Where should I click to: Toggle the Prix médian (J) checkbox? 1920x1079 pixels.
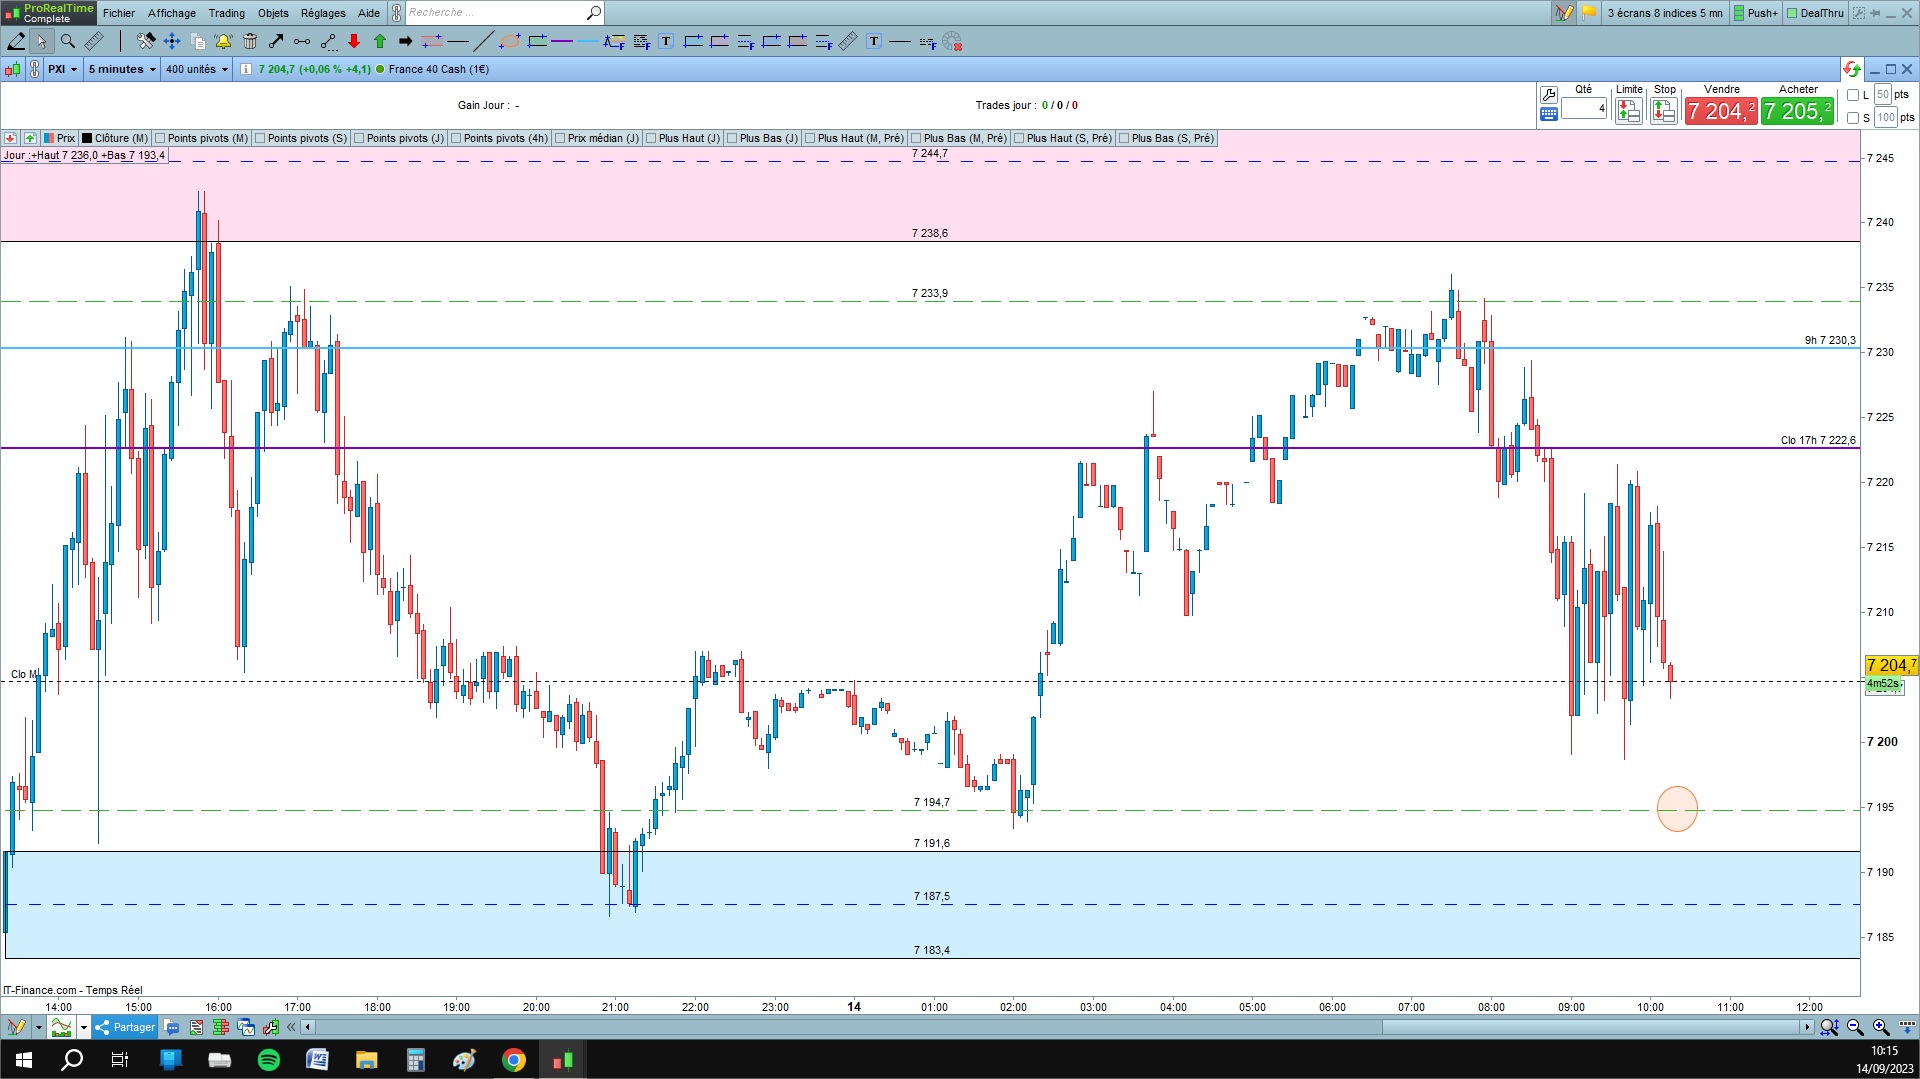560,138
